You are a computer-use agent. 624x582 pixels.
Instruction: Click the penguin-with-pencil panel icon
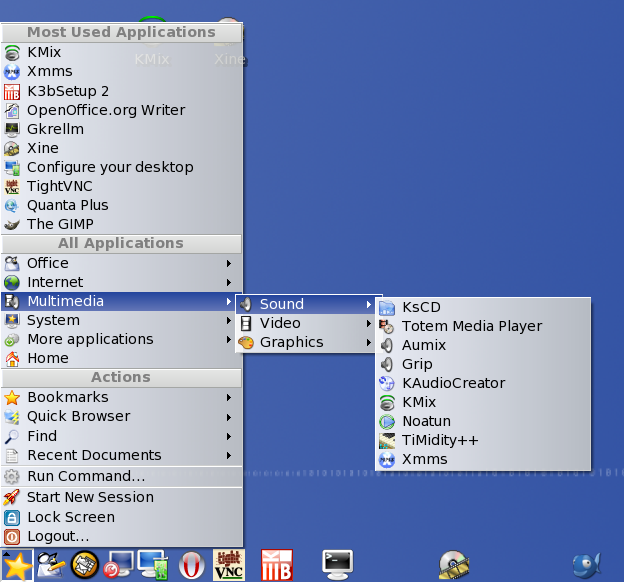(x=51, y=565)
